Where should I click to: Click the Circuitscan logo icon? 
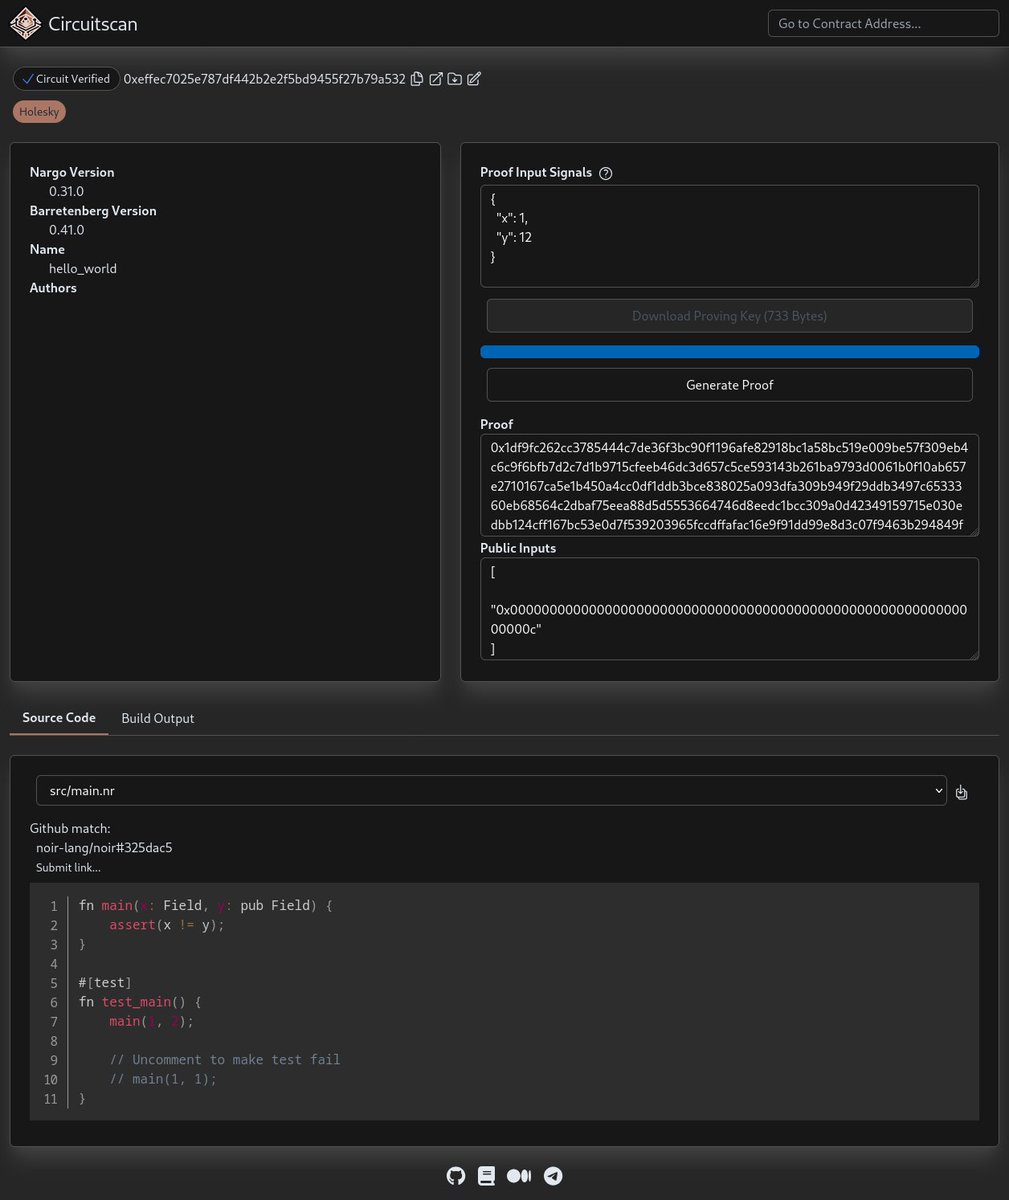25,23
